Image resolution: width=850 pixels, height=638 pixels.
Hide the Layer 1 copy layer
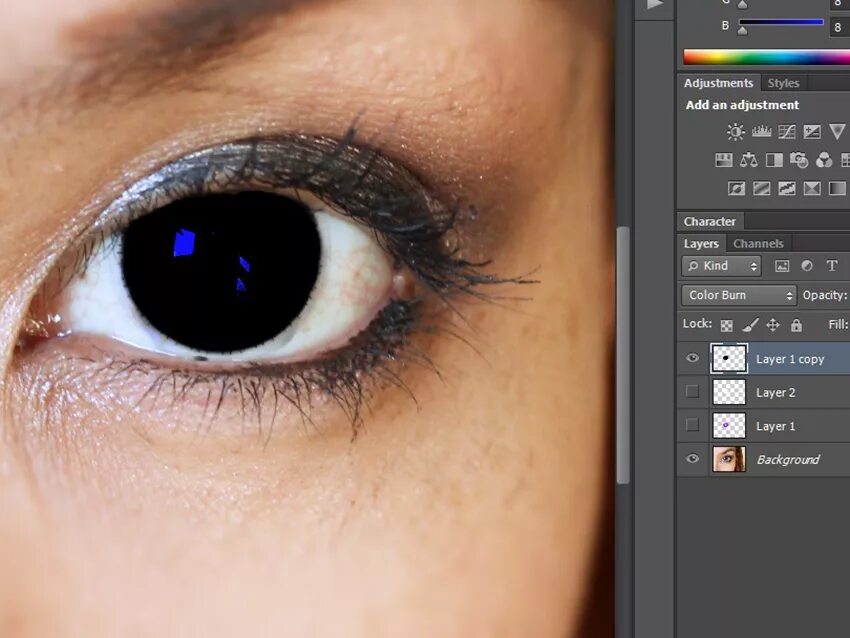[x=692, y=358]
